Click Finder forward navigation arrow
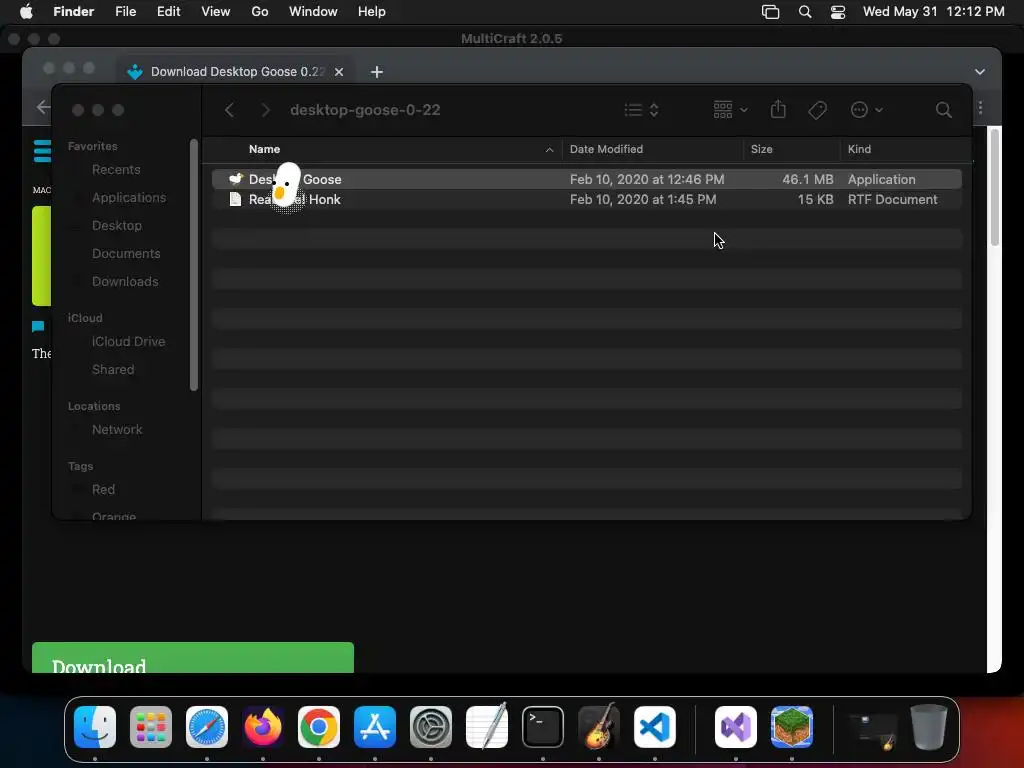The width and height of the screenshot is (1024, 768). tap(265, 110)
